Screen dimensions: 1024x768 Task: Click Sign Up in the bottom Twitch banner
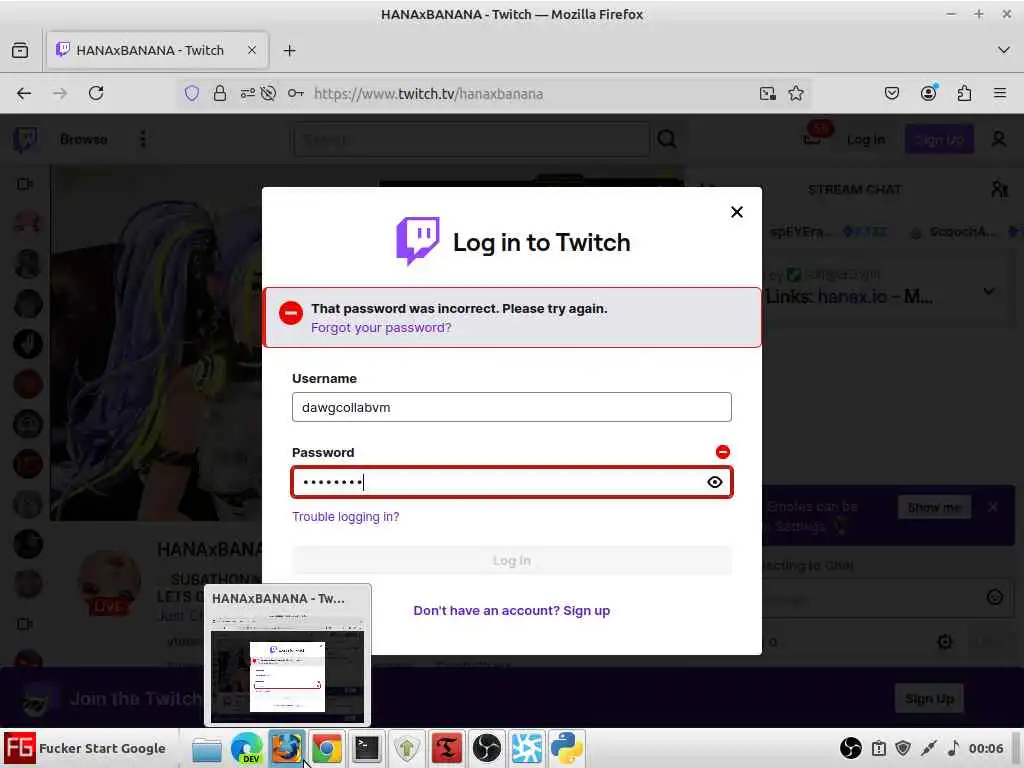click(x=929, y=699)
